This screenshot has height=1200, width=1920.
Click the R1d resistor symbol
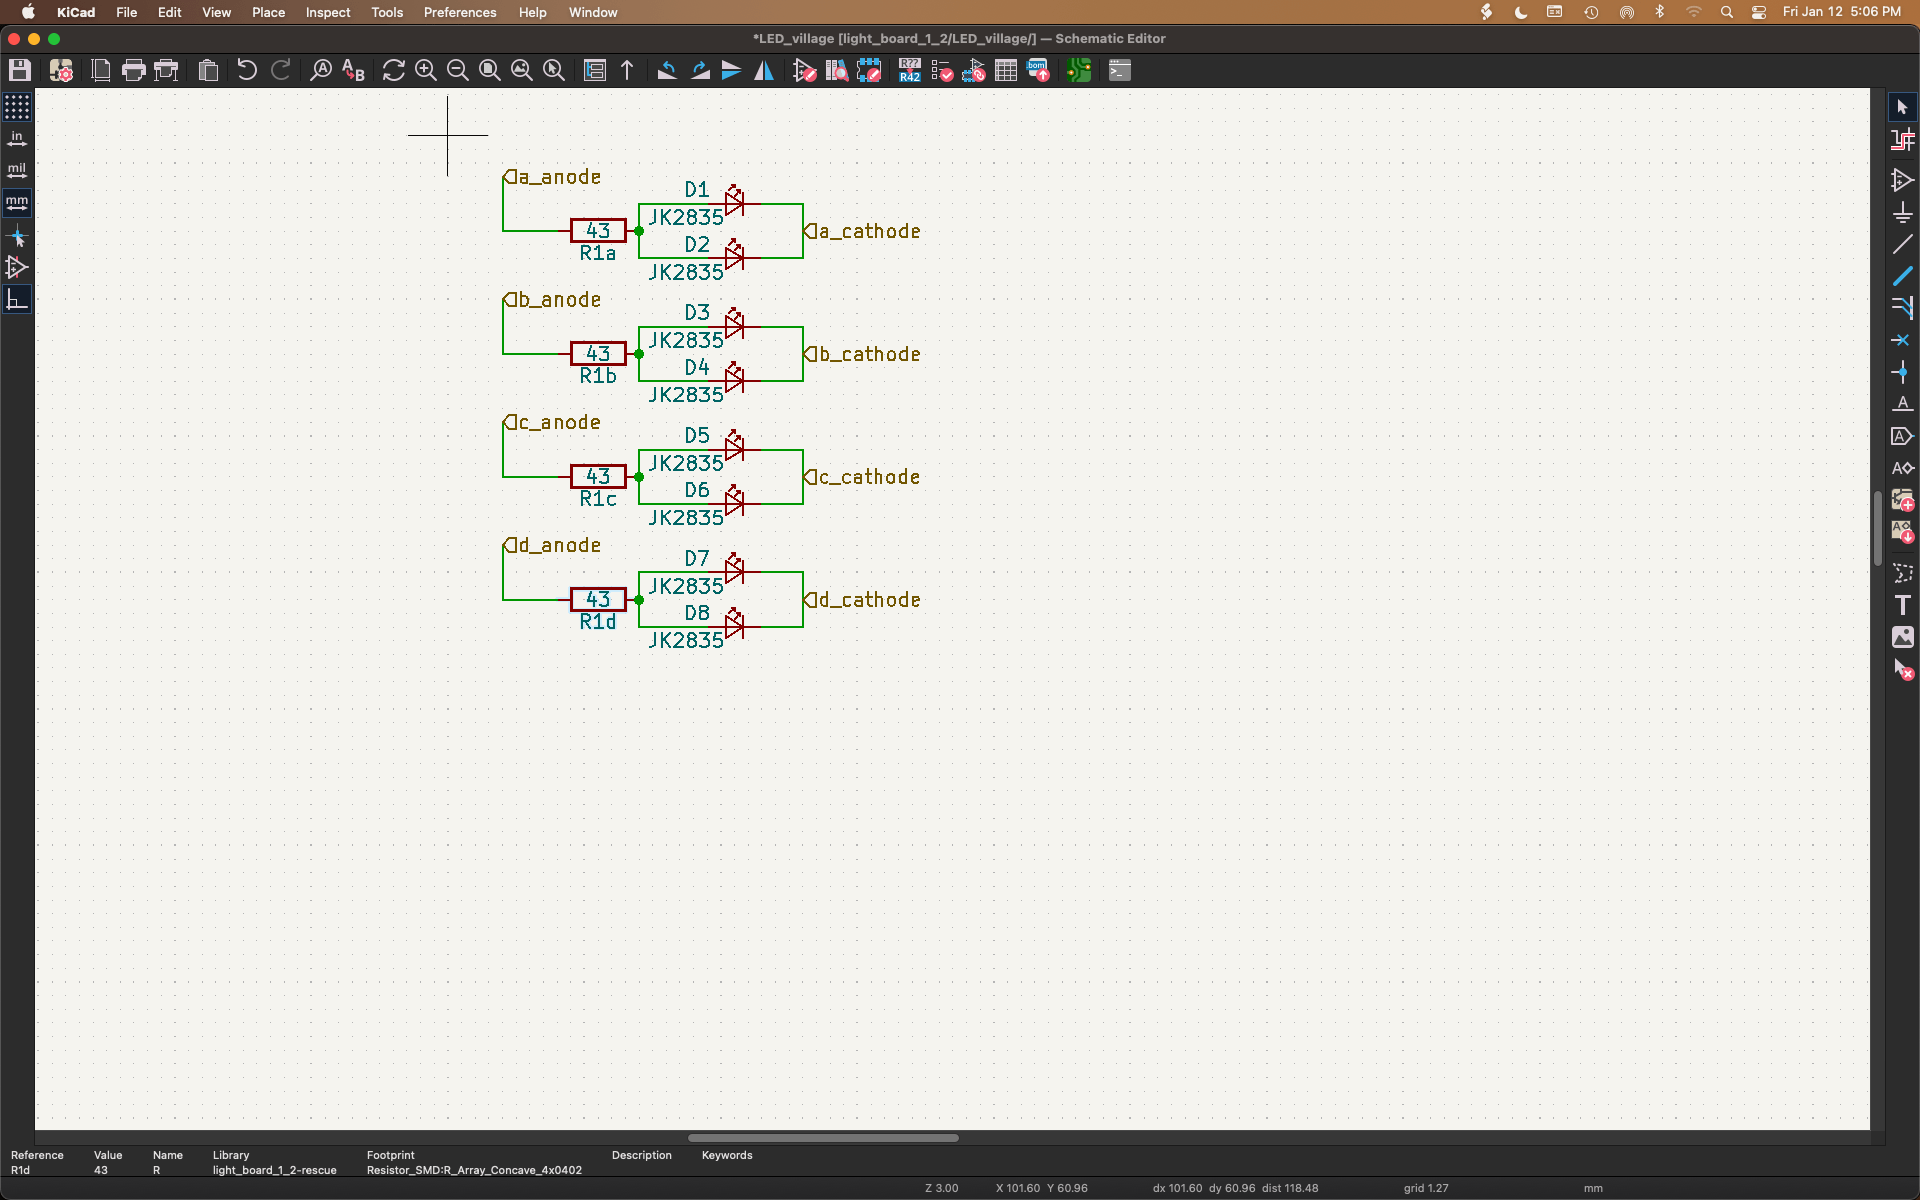pos(598,599)
